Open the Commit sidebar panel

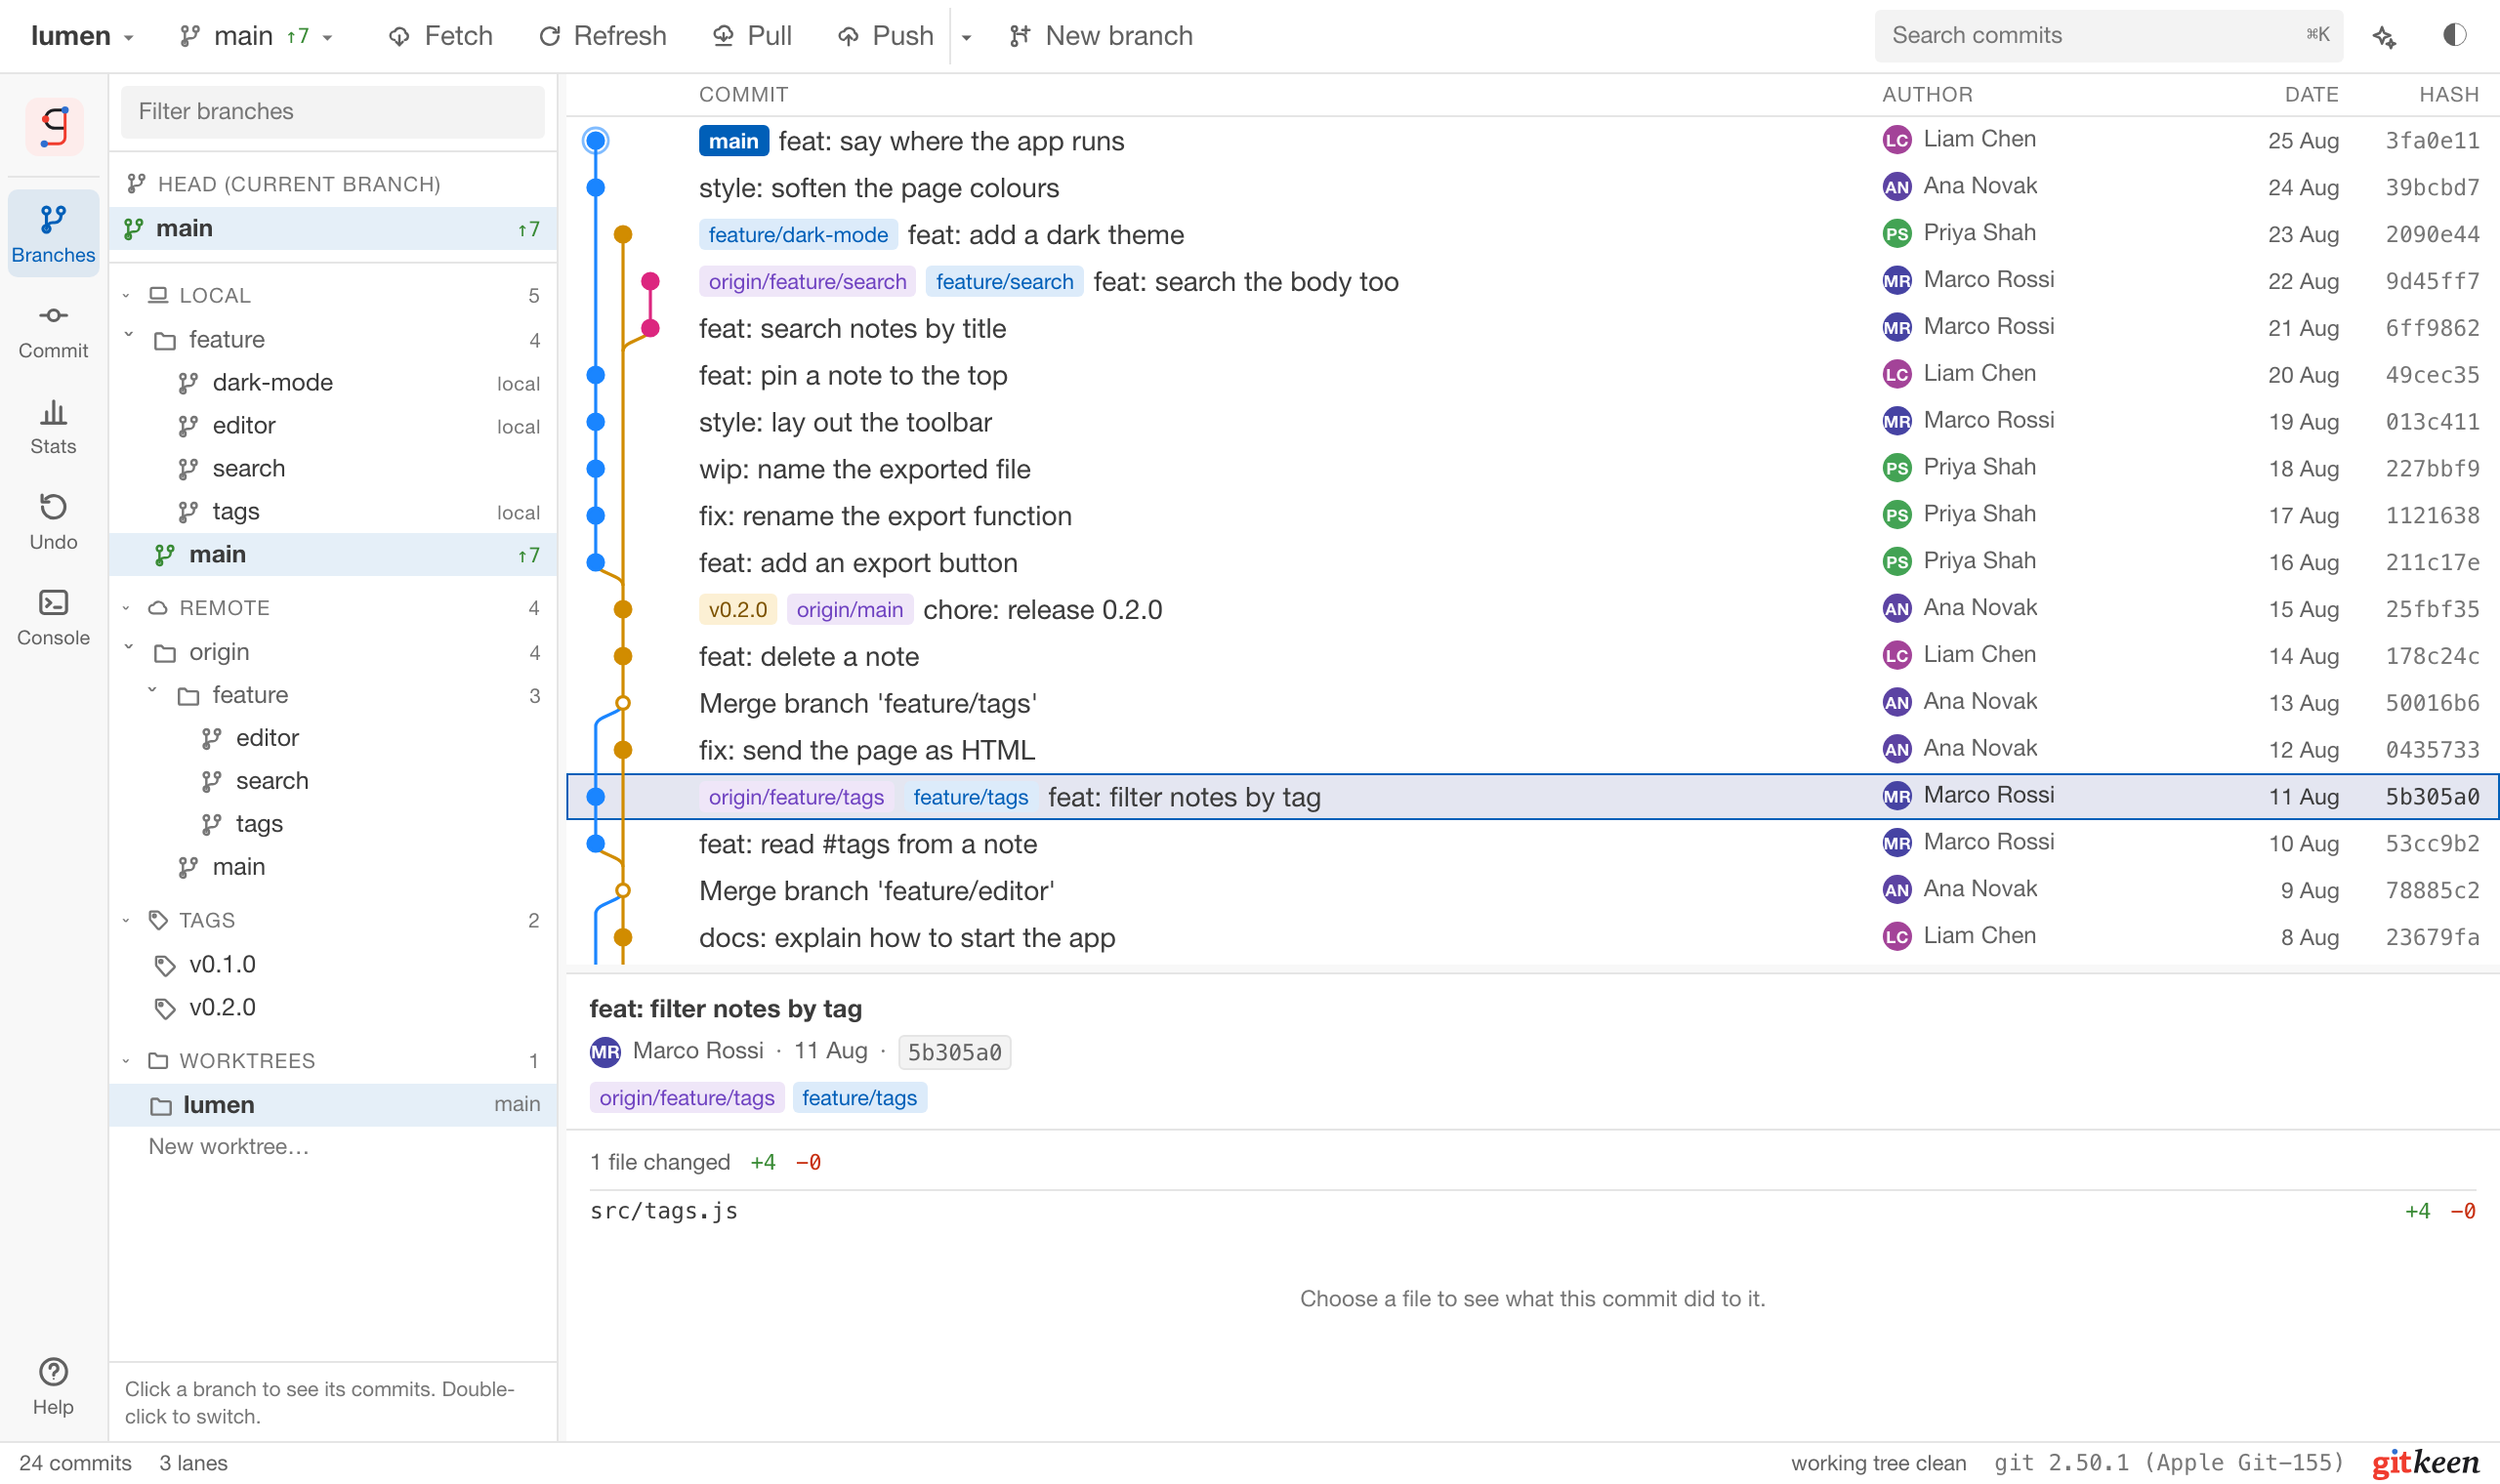53,330
